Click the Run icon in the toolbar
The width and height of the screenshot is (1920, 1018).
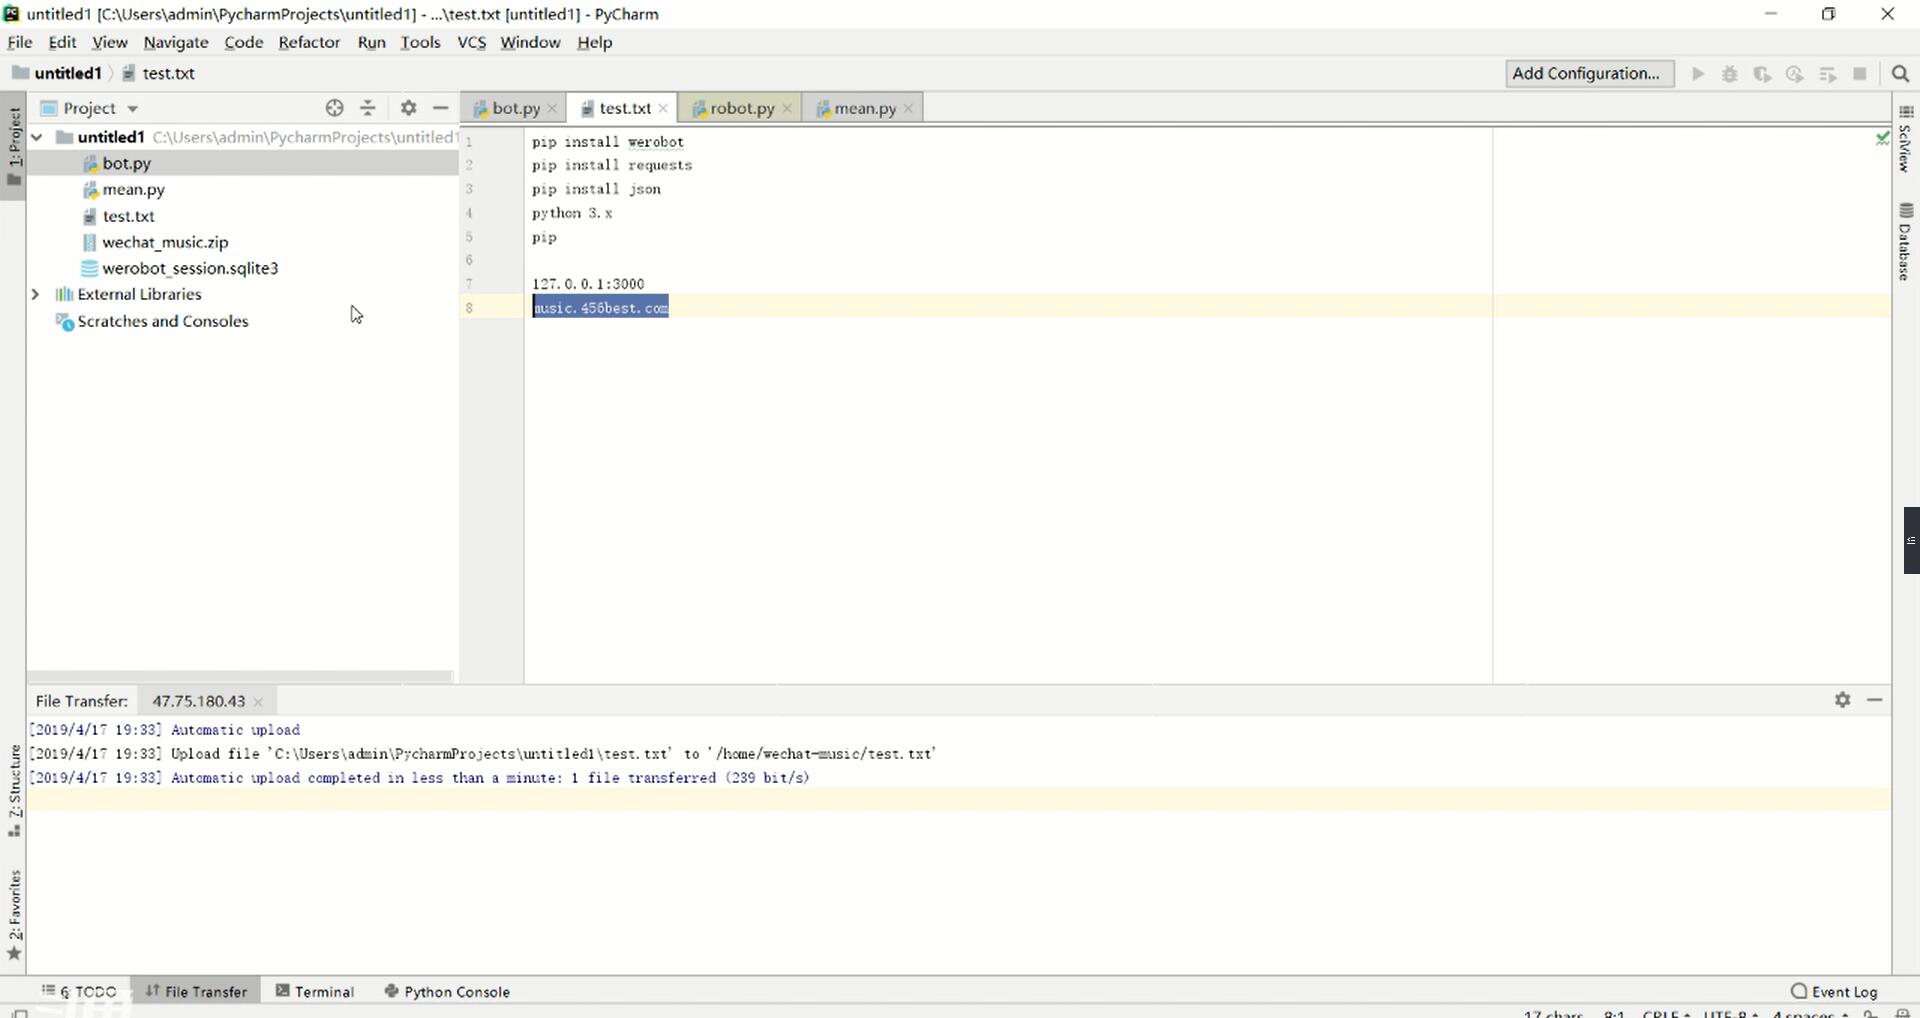pos(1697,74)
